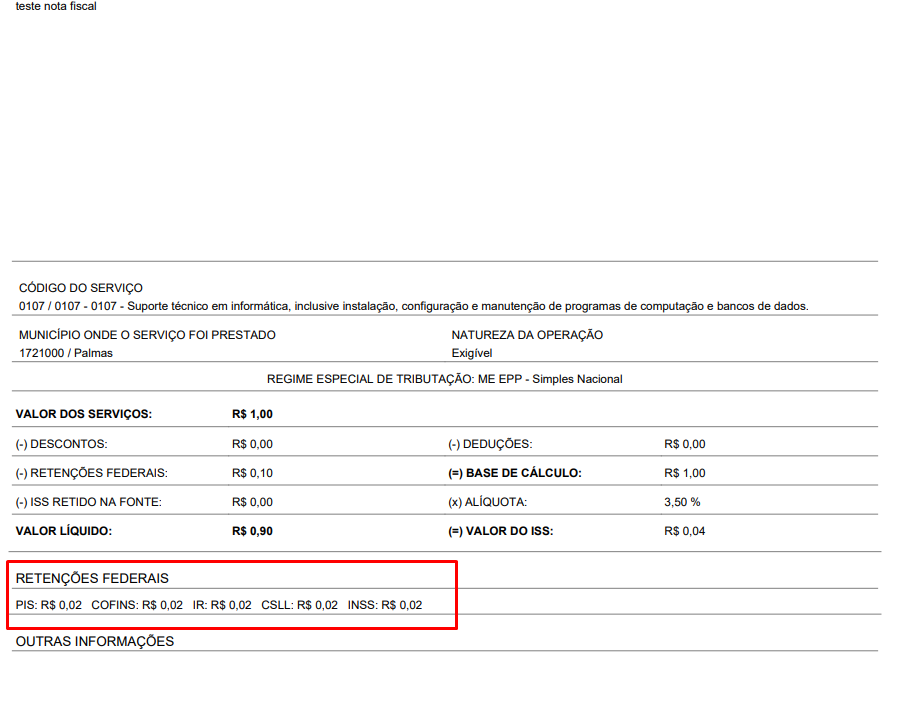Viewport: 916px width, 727px height.
Task: Click the 'OUTRAS INFORMAÇÕES' section heading
Action: pos(94,641)
